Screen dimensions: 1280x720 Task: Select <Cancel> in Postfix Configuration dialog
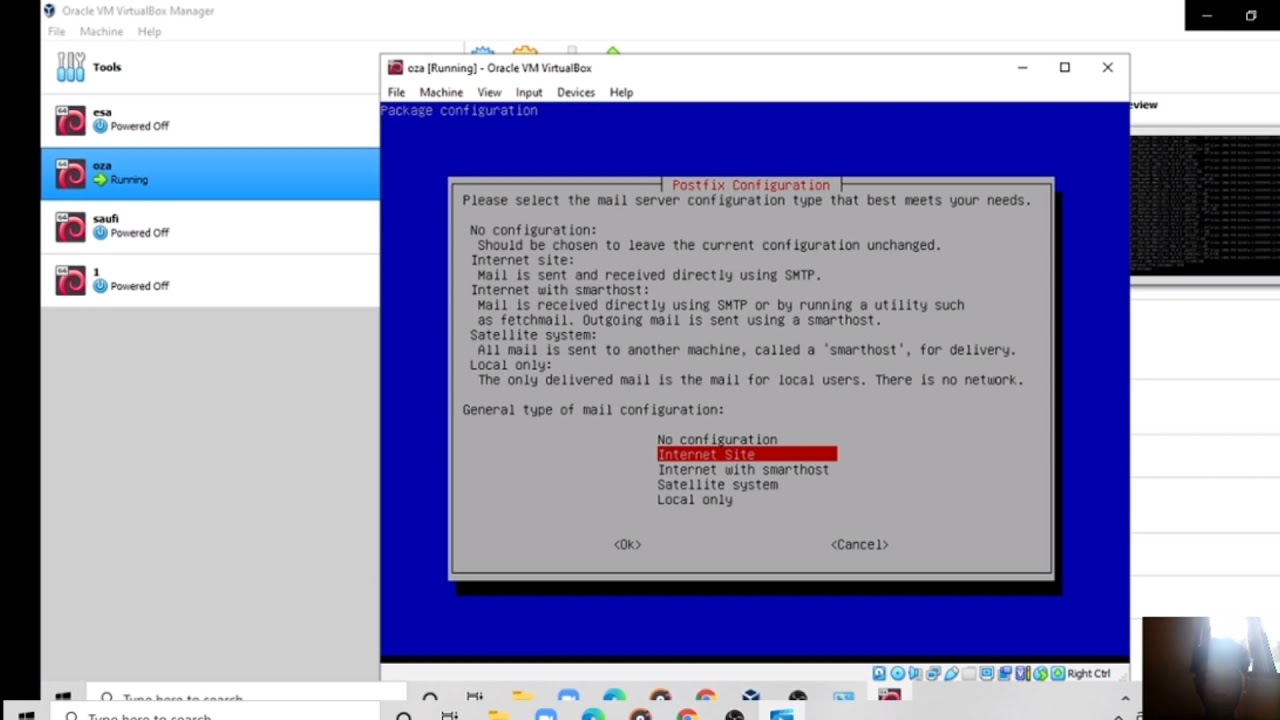pos(859,544)
